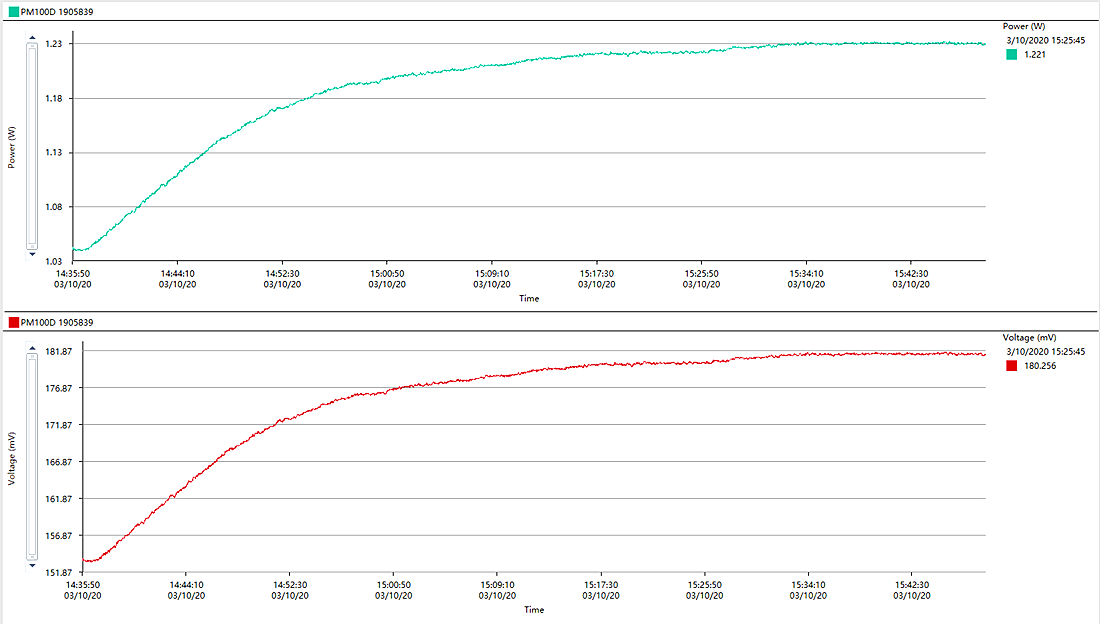Click the 1.221 power readout value
Viewport: 1100px width, 624px height.
coord(1036,55)
